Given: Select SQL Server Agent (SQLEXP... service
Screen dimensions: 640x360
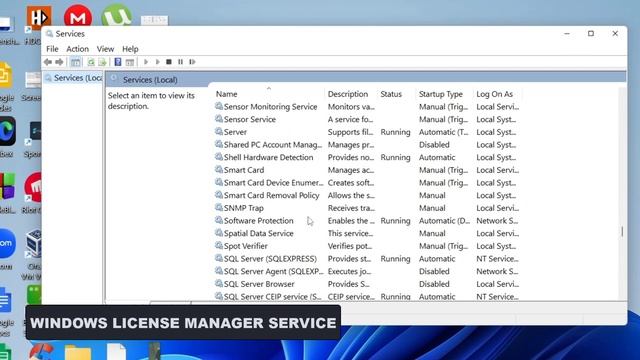Looking at the screenshot, I should [x=273, y=271].
